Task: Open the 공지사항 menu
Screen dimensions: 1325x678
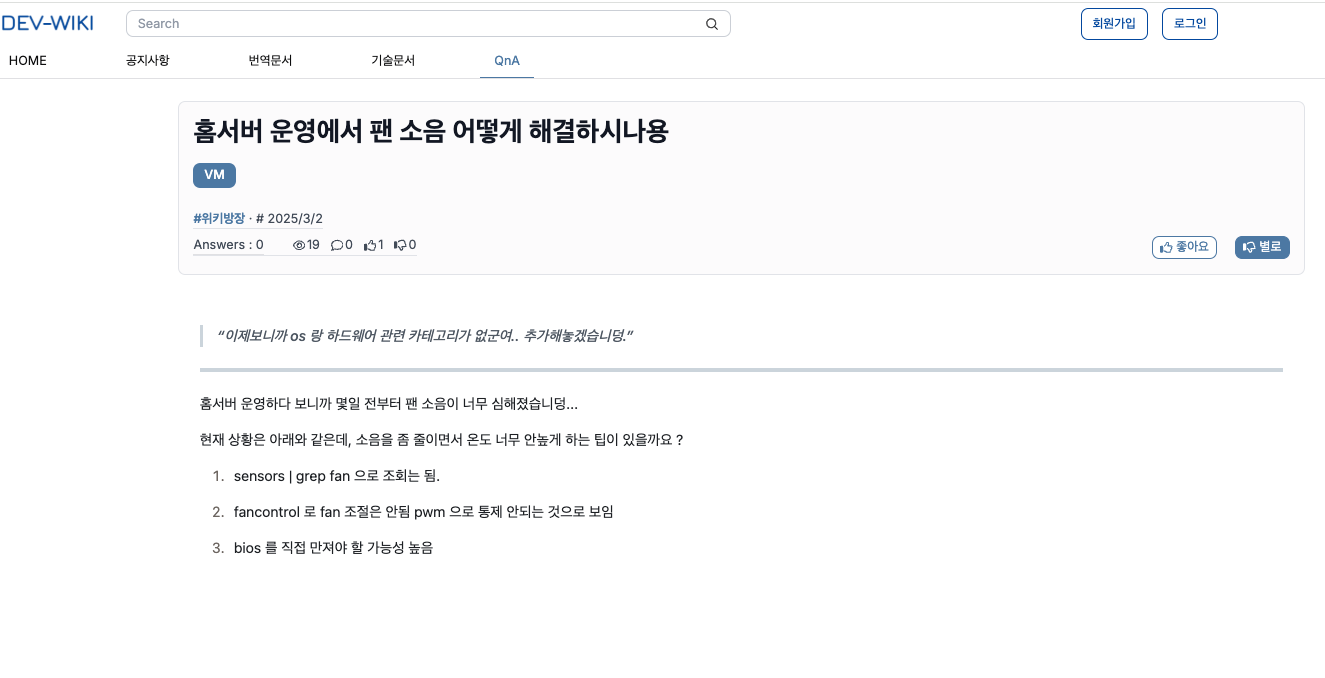Action: (148, 60)
